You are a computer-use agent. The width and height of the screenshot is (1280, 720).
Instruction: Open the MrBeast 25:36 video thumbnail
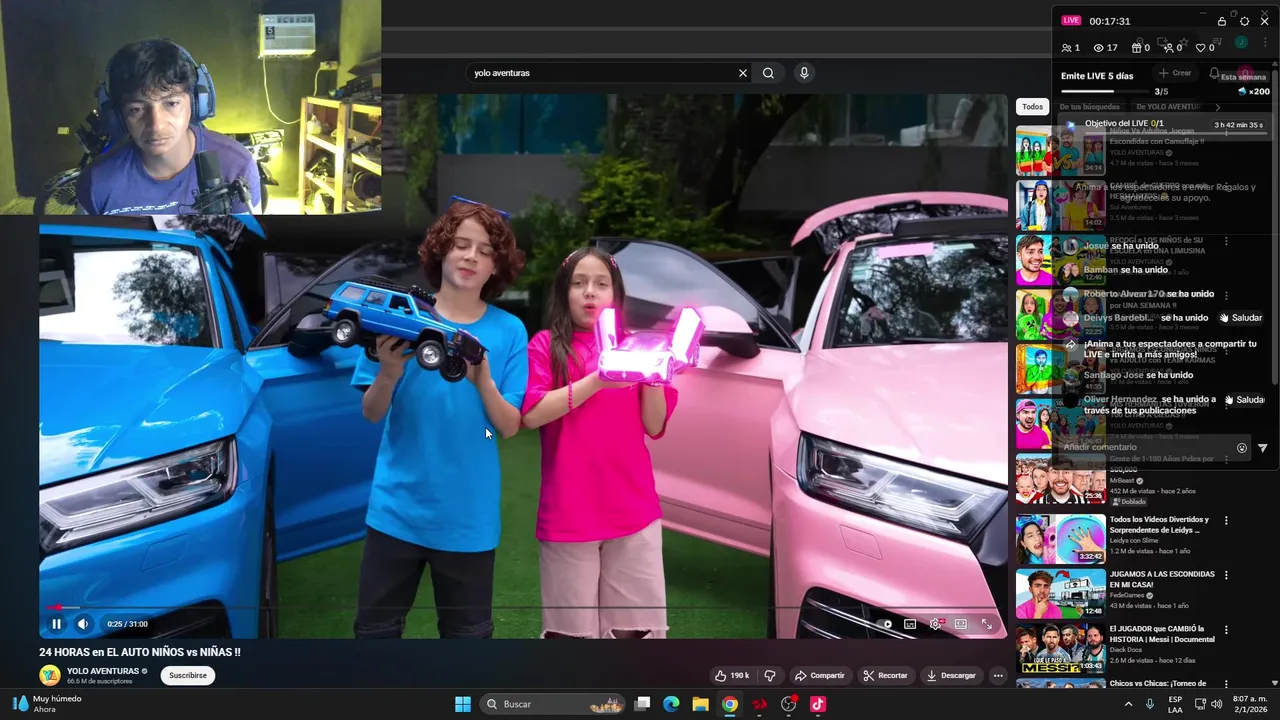pyautogui.click(x=1060, y=479)
